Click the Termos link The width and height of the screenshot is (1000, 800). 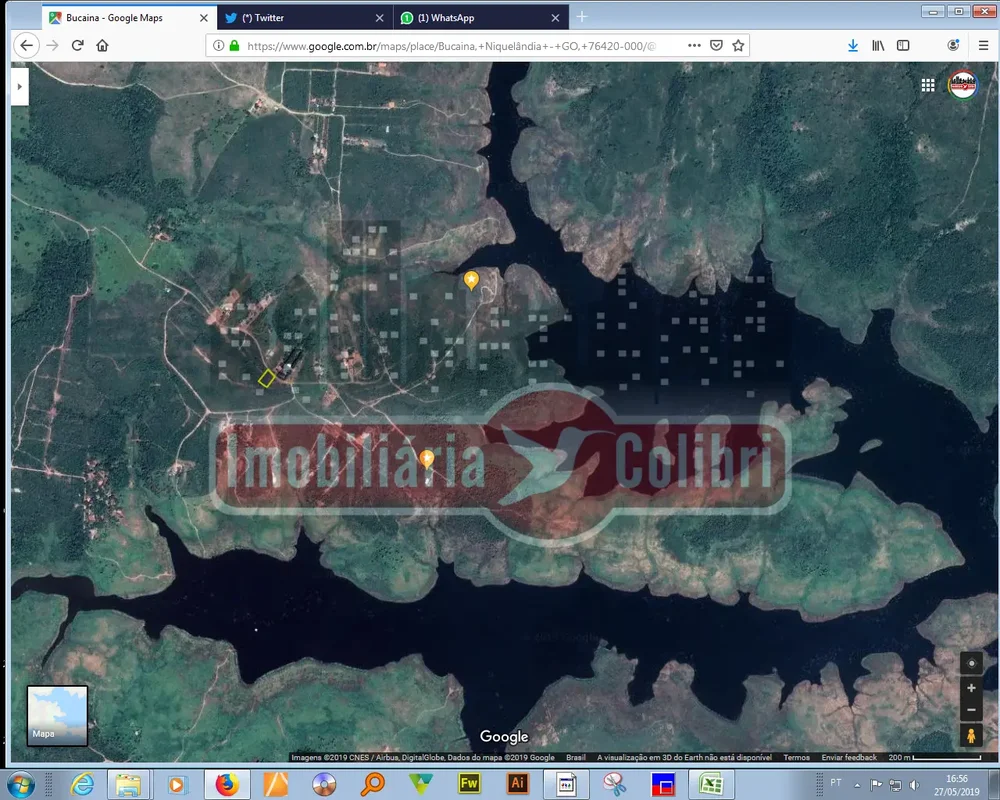pyautogui.click(x=796, y=757)
